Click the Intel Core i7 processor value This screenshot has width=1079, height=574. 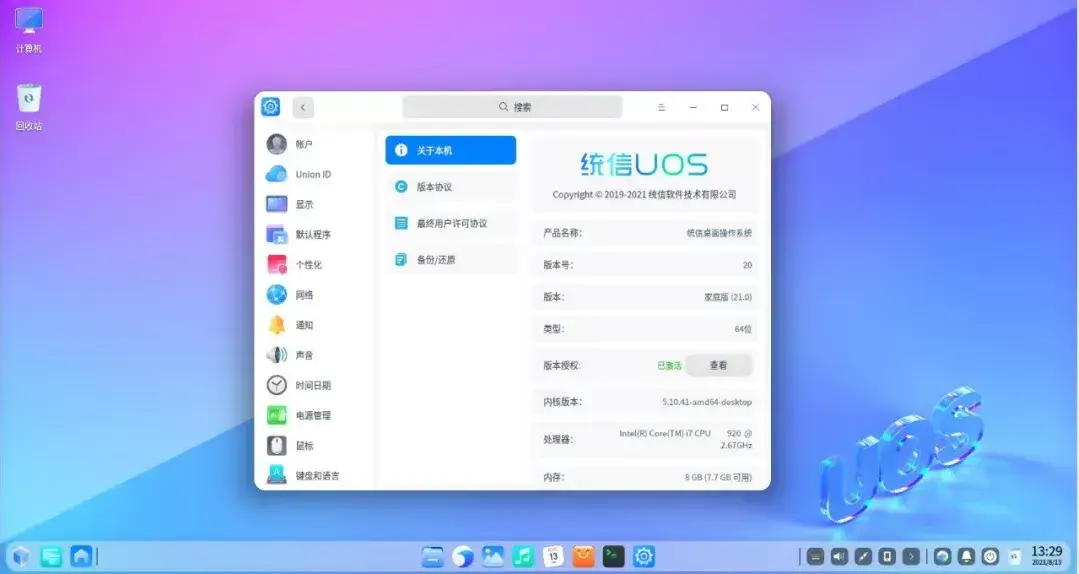click(x=685, y=439)
